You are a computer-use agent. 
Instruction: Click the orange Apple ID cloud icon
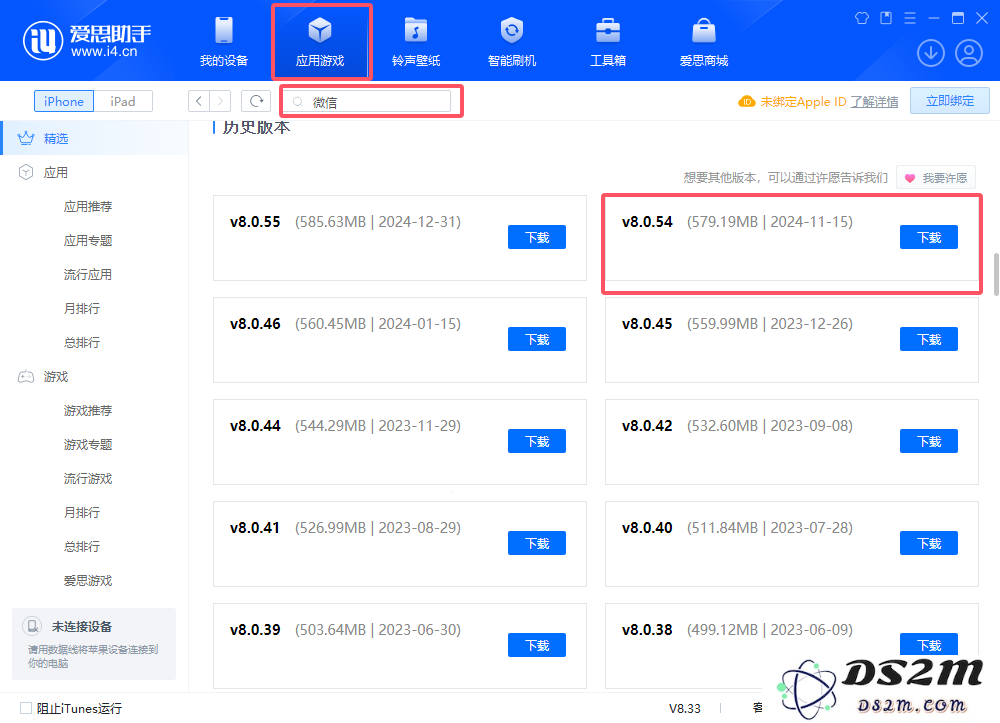pos(746,101)
